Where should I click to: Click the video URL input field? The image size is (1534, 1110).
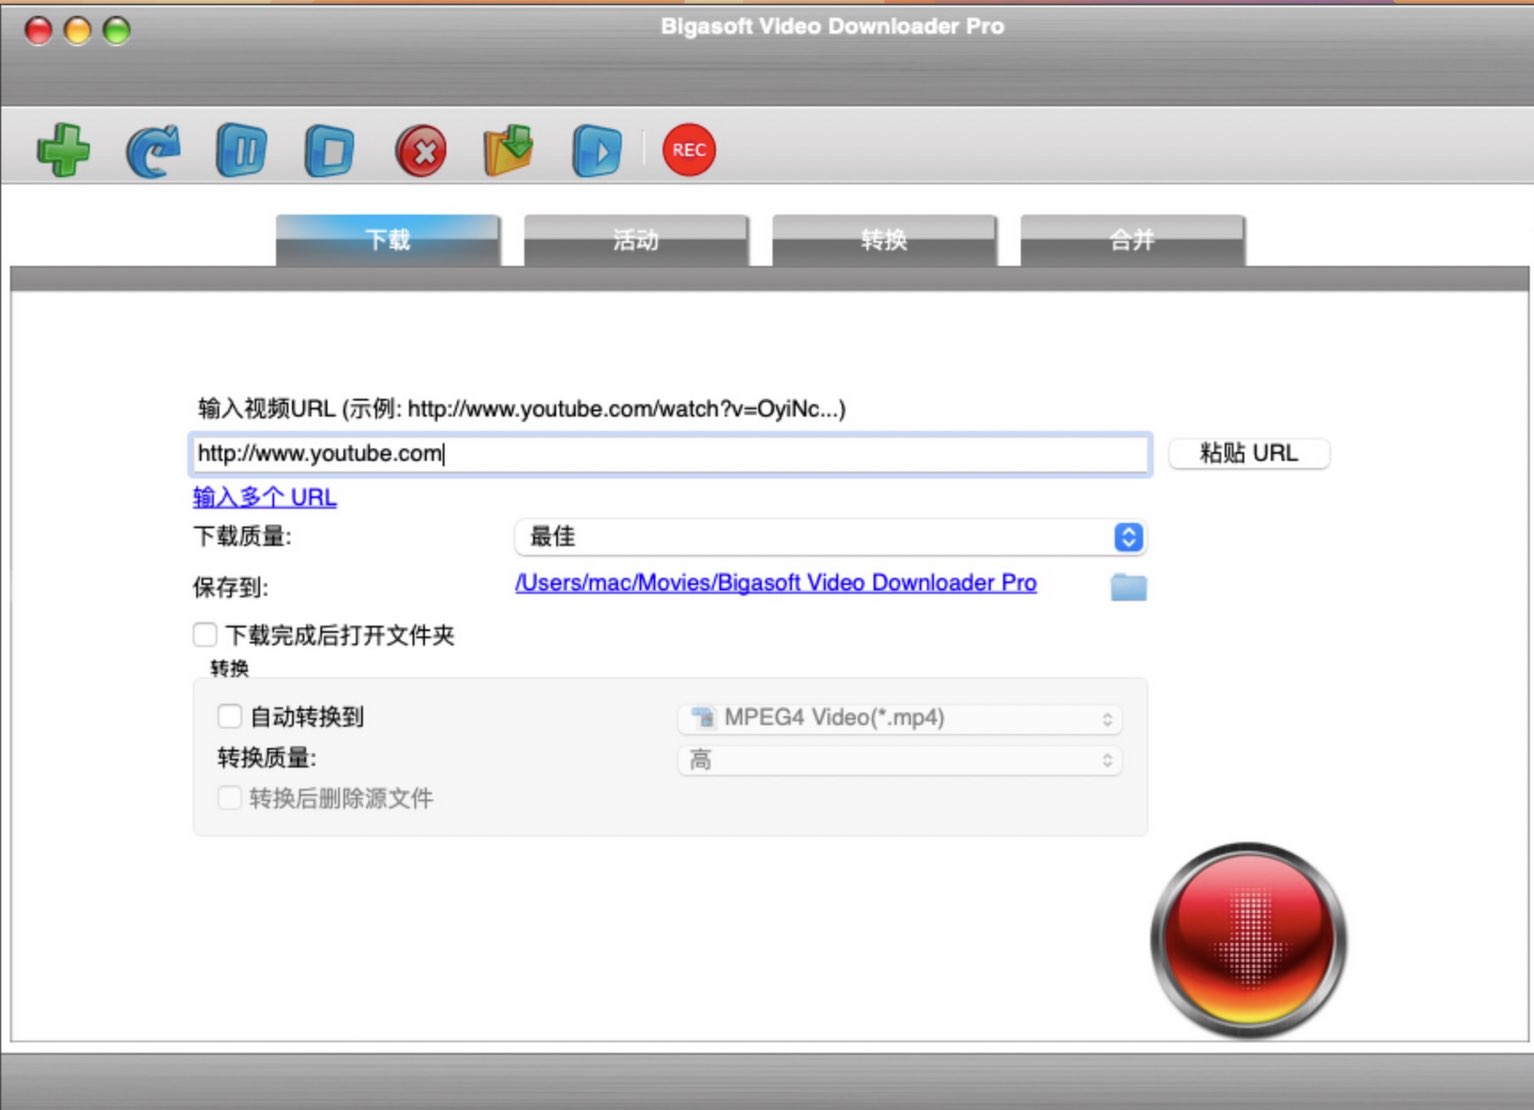(x=670, y=454)
